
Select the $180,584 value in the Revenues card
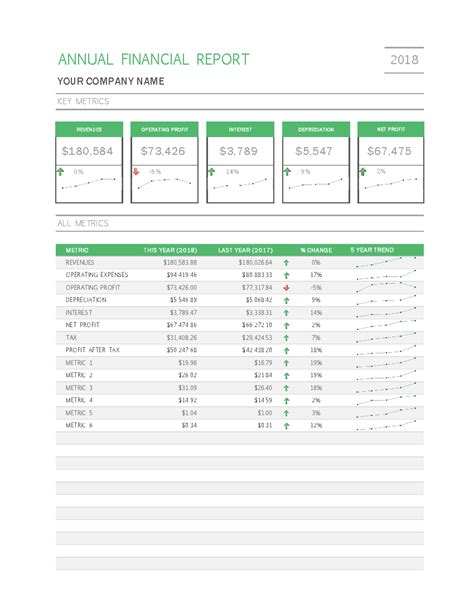point(87,151)
